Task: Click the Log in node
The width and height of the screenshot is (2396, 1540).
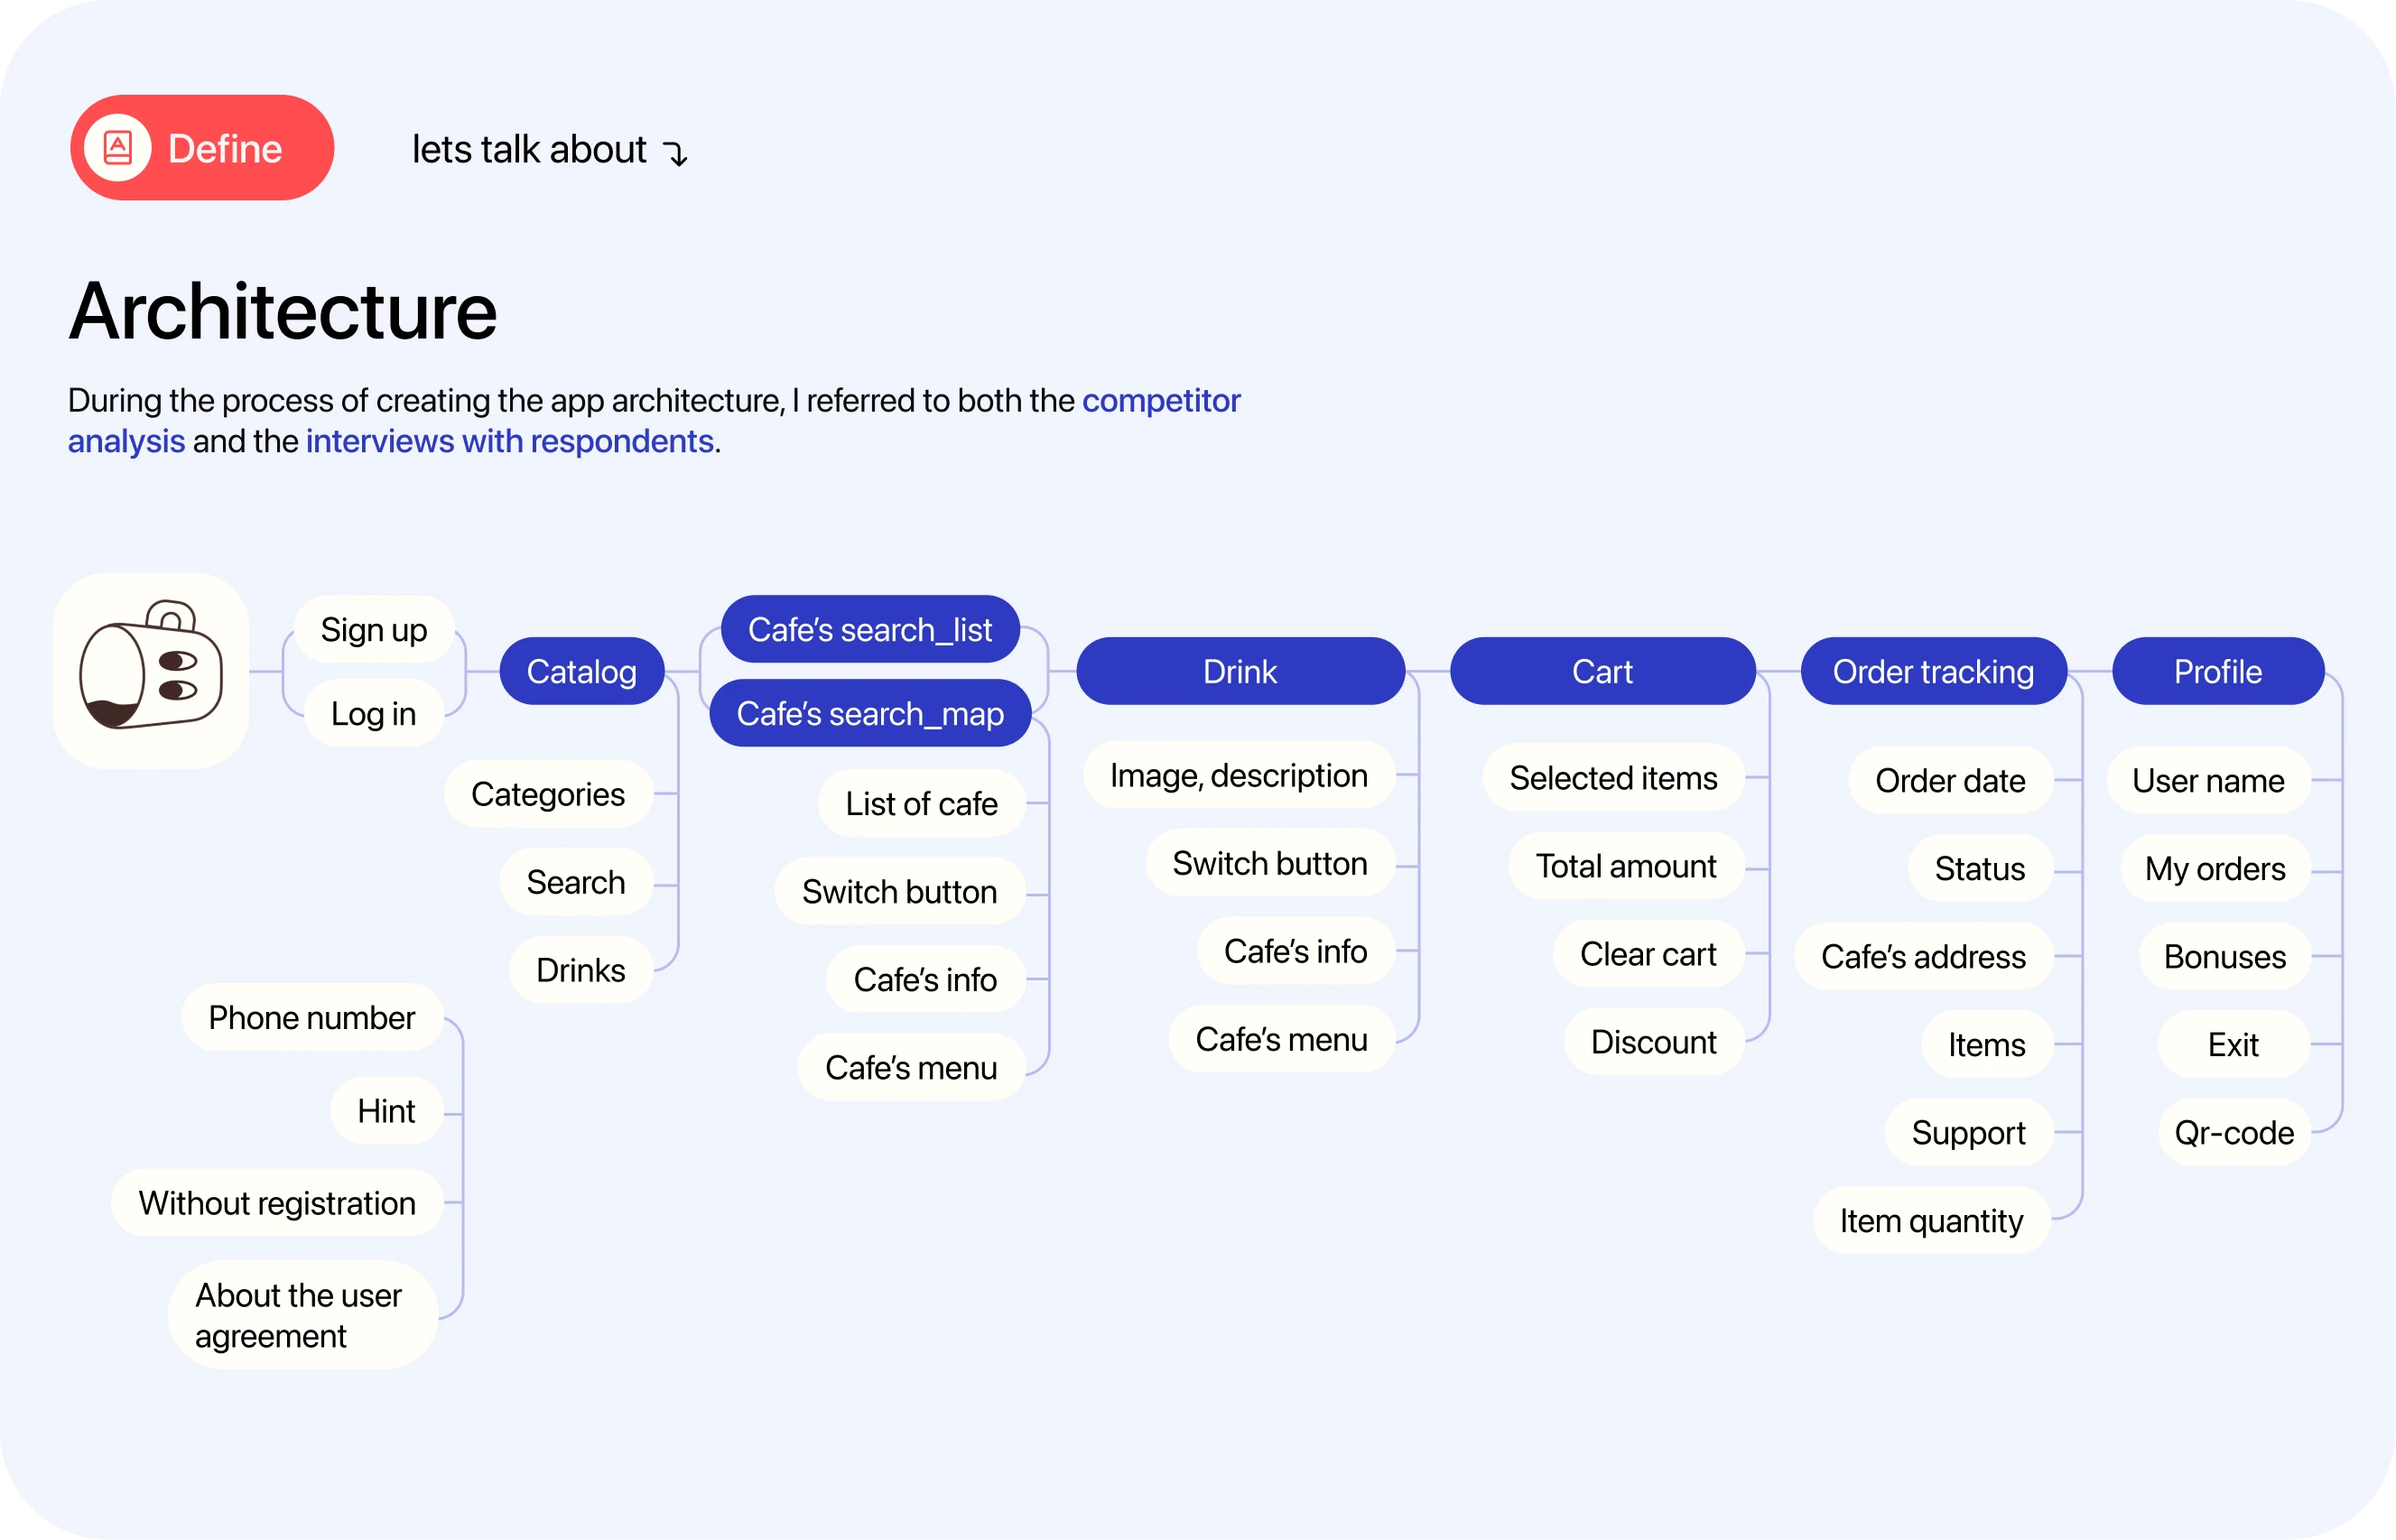Action: tap(373, 713)
